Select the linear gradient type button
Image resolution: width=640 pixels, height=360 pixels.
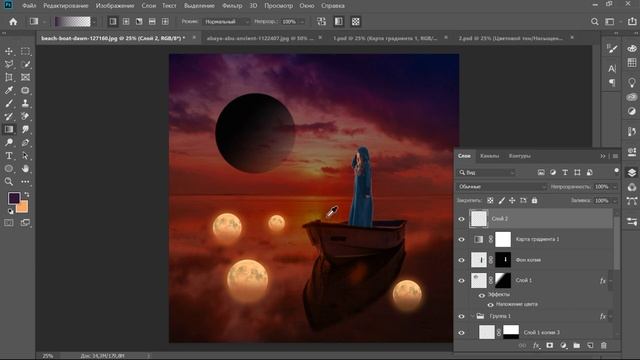tap(113, 22)
